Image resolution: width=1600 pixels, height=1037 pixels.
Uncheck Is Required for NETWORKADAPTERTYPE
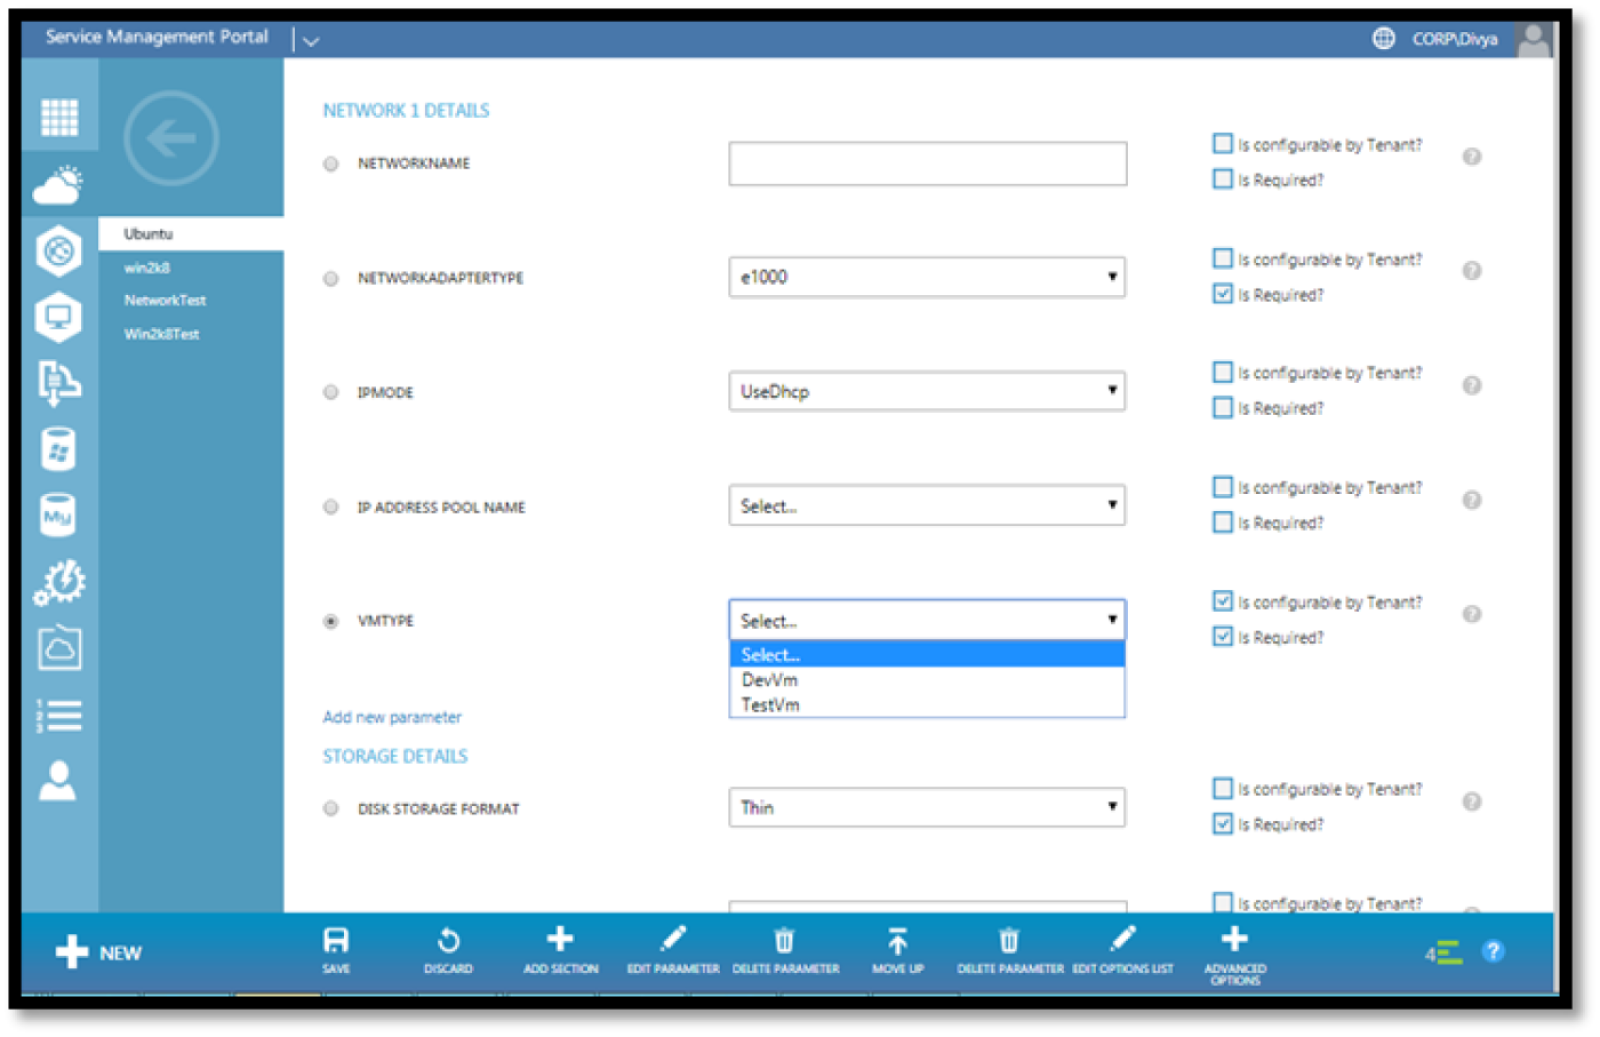[1222, 294]
